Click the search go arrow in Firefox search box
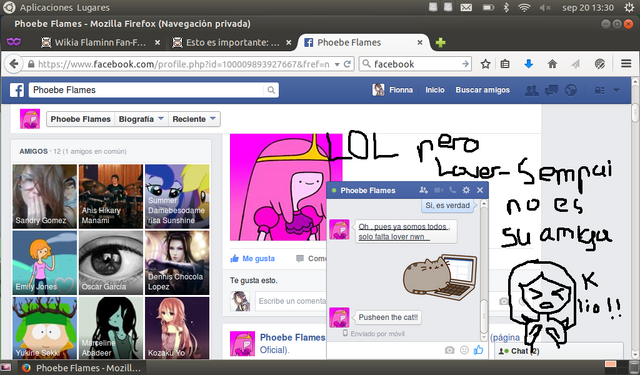 pos(465,64)
